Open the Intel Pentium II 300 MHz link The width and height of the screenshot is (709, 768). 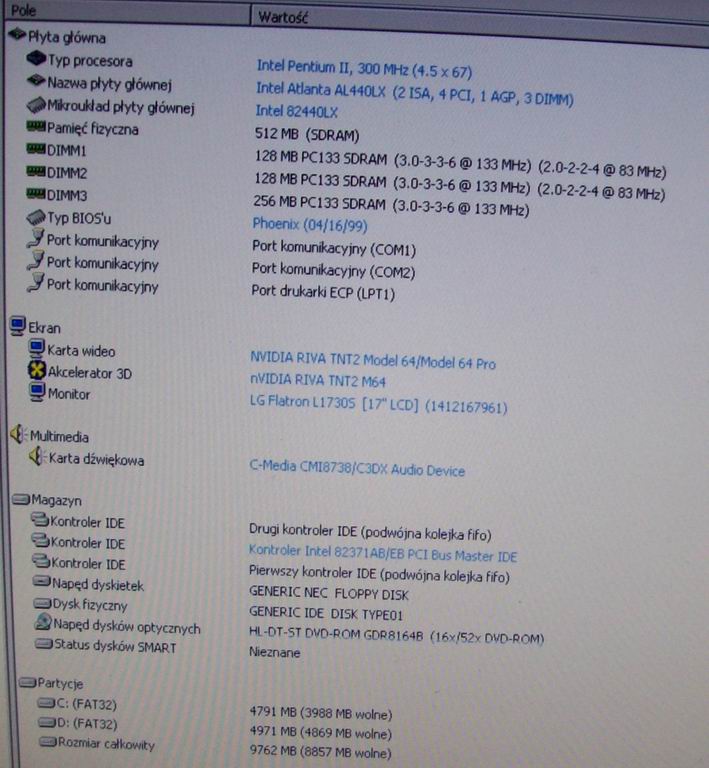(364, 69)
